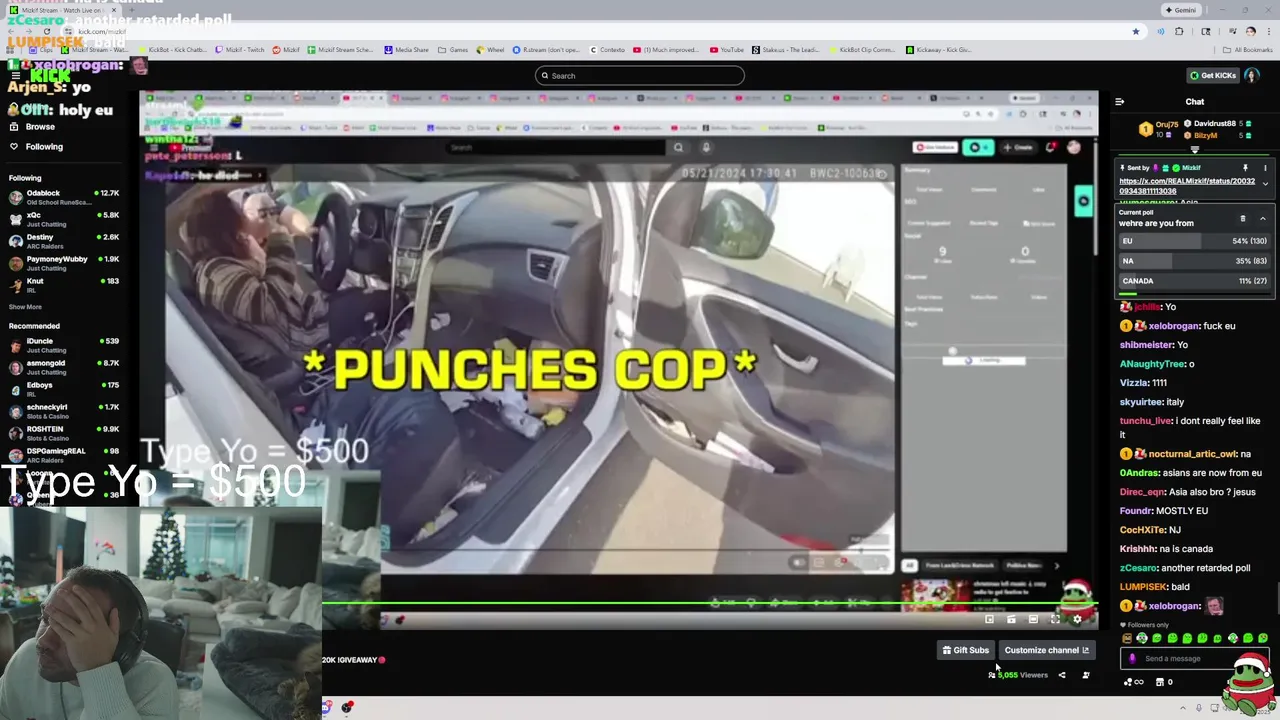Open the icon right of share
This screenshot has height=720, width=1280.
[1085, 675]
